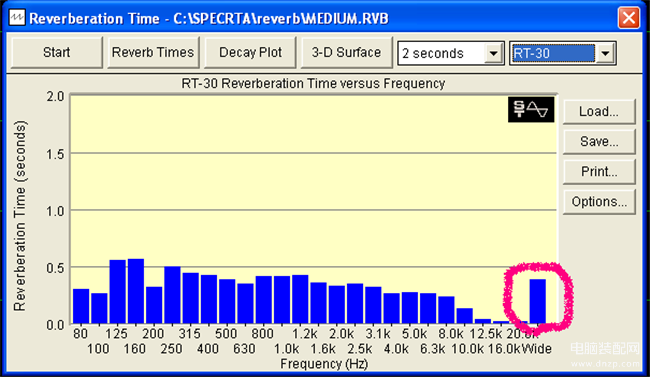650x377 pixels.
Task: Click the '100' x-axis label
Action: point(98,349)
